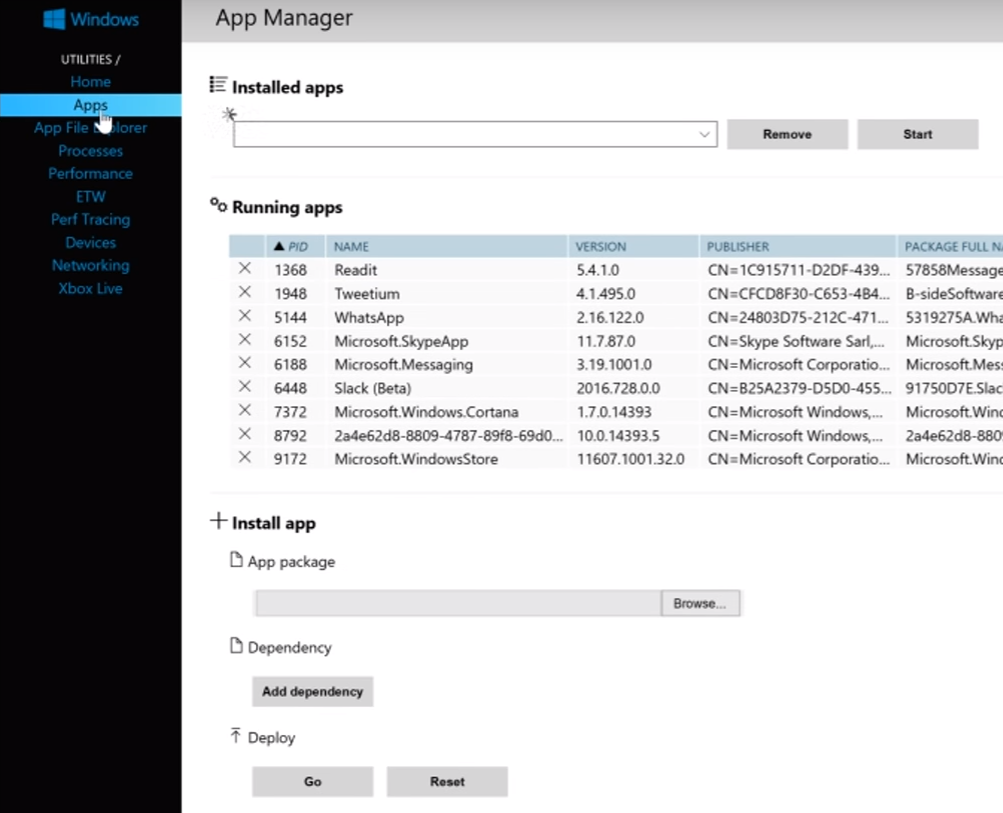This screenshot has width=1003, height=813.
Task: Terminate the Tweetium app via X icon
Action: click(244, 292)
